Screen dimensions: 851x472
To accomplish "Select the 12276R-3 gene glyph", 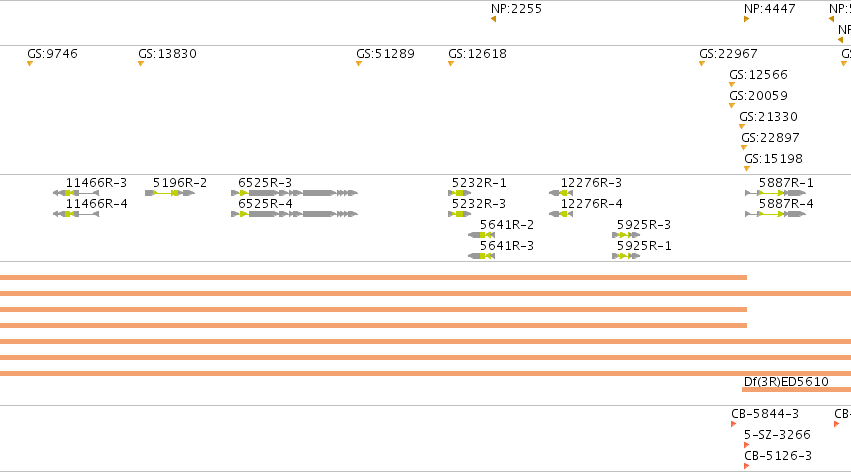I will 561,193.
